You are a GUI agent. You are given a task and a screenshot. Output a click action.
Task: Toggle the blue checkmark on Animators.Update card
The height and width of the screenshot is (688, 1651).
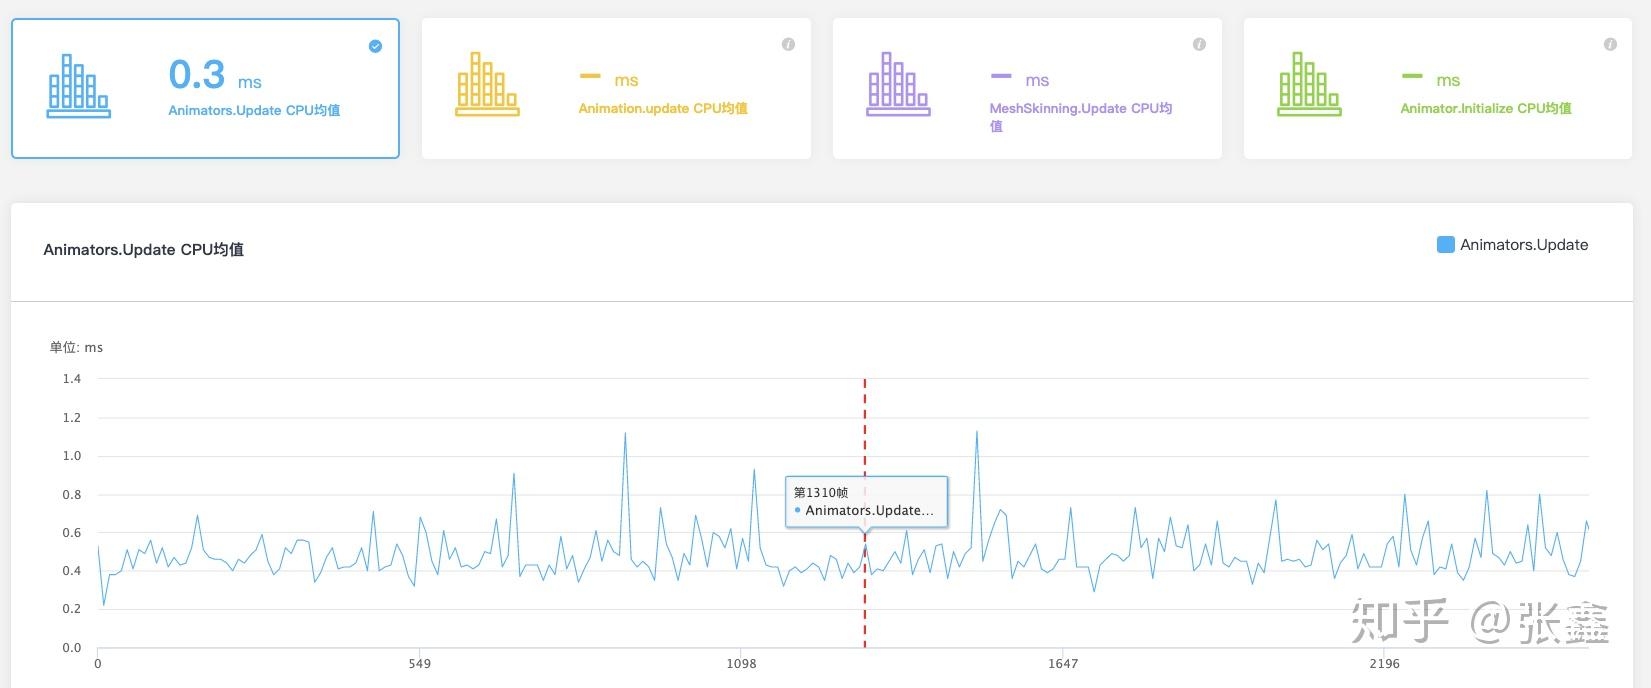point(375,46)
